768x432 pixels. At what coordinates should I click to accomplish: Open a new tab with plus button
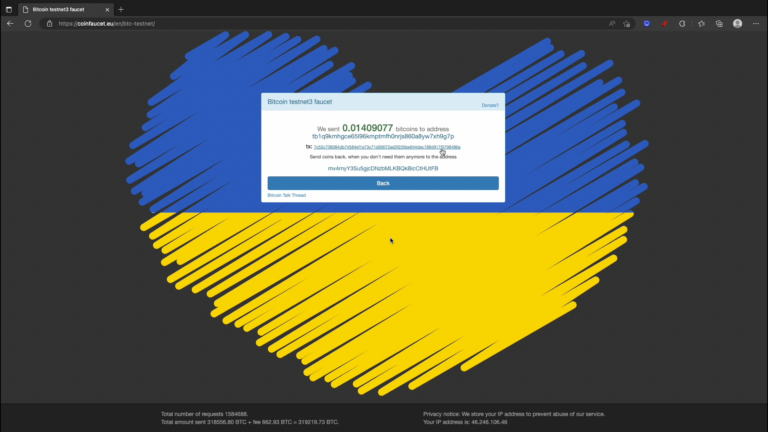[121, 9]
